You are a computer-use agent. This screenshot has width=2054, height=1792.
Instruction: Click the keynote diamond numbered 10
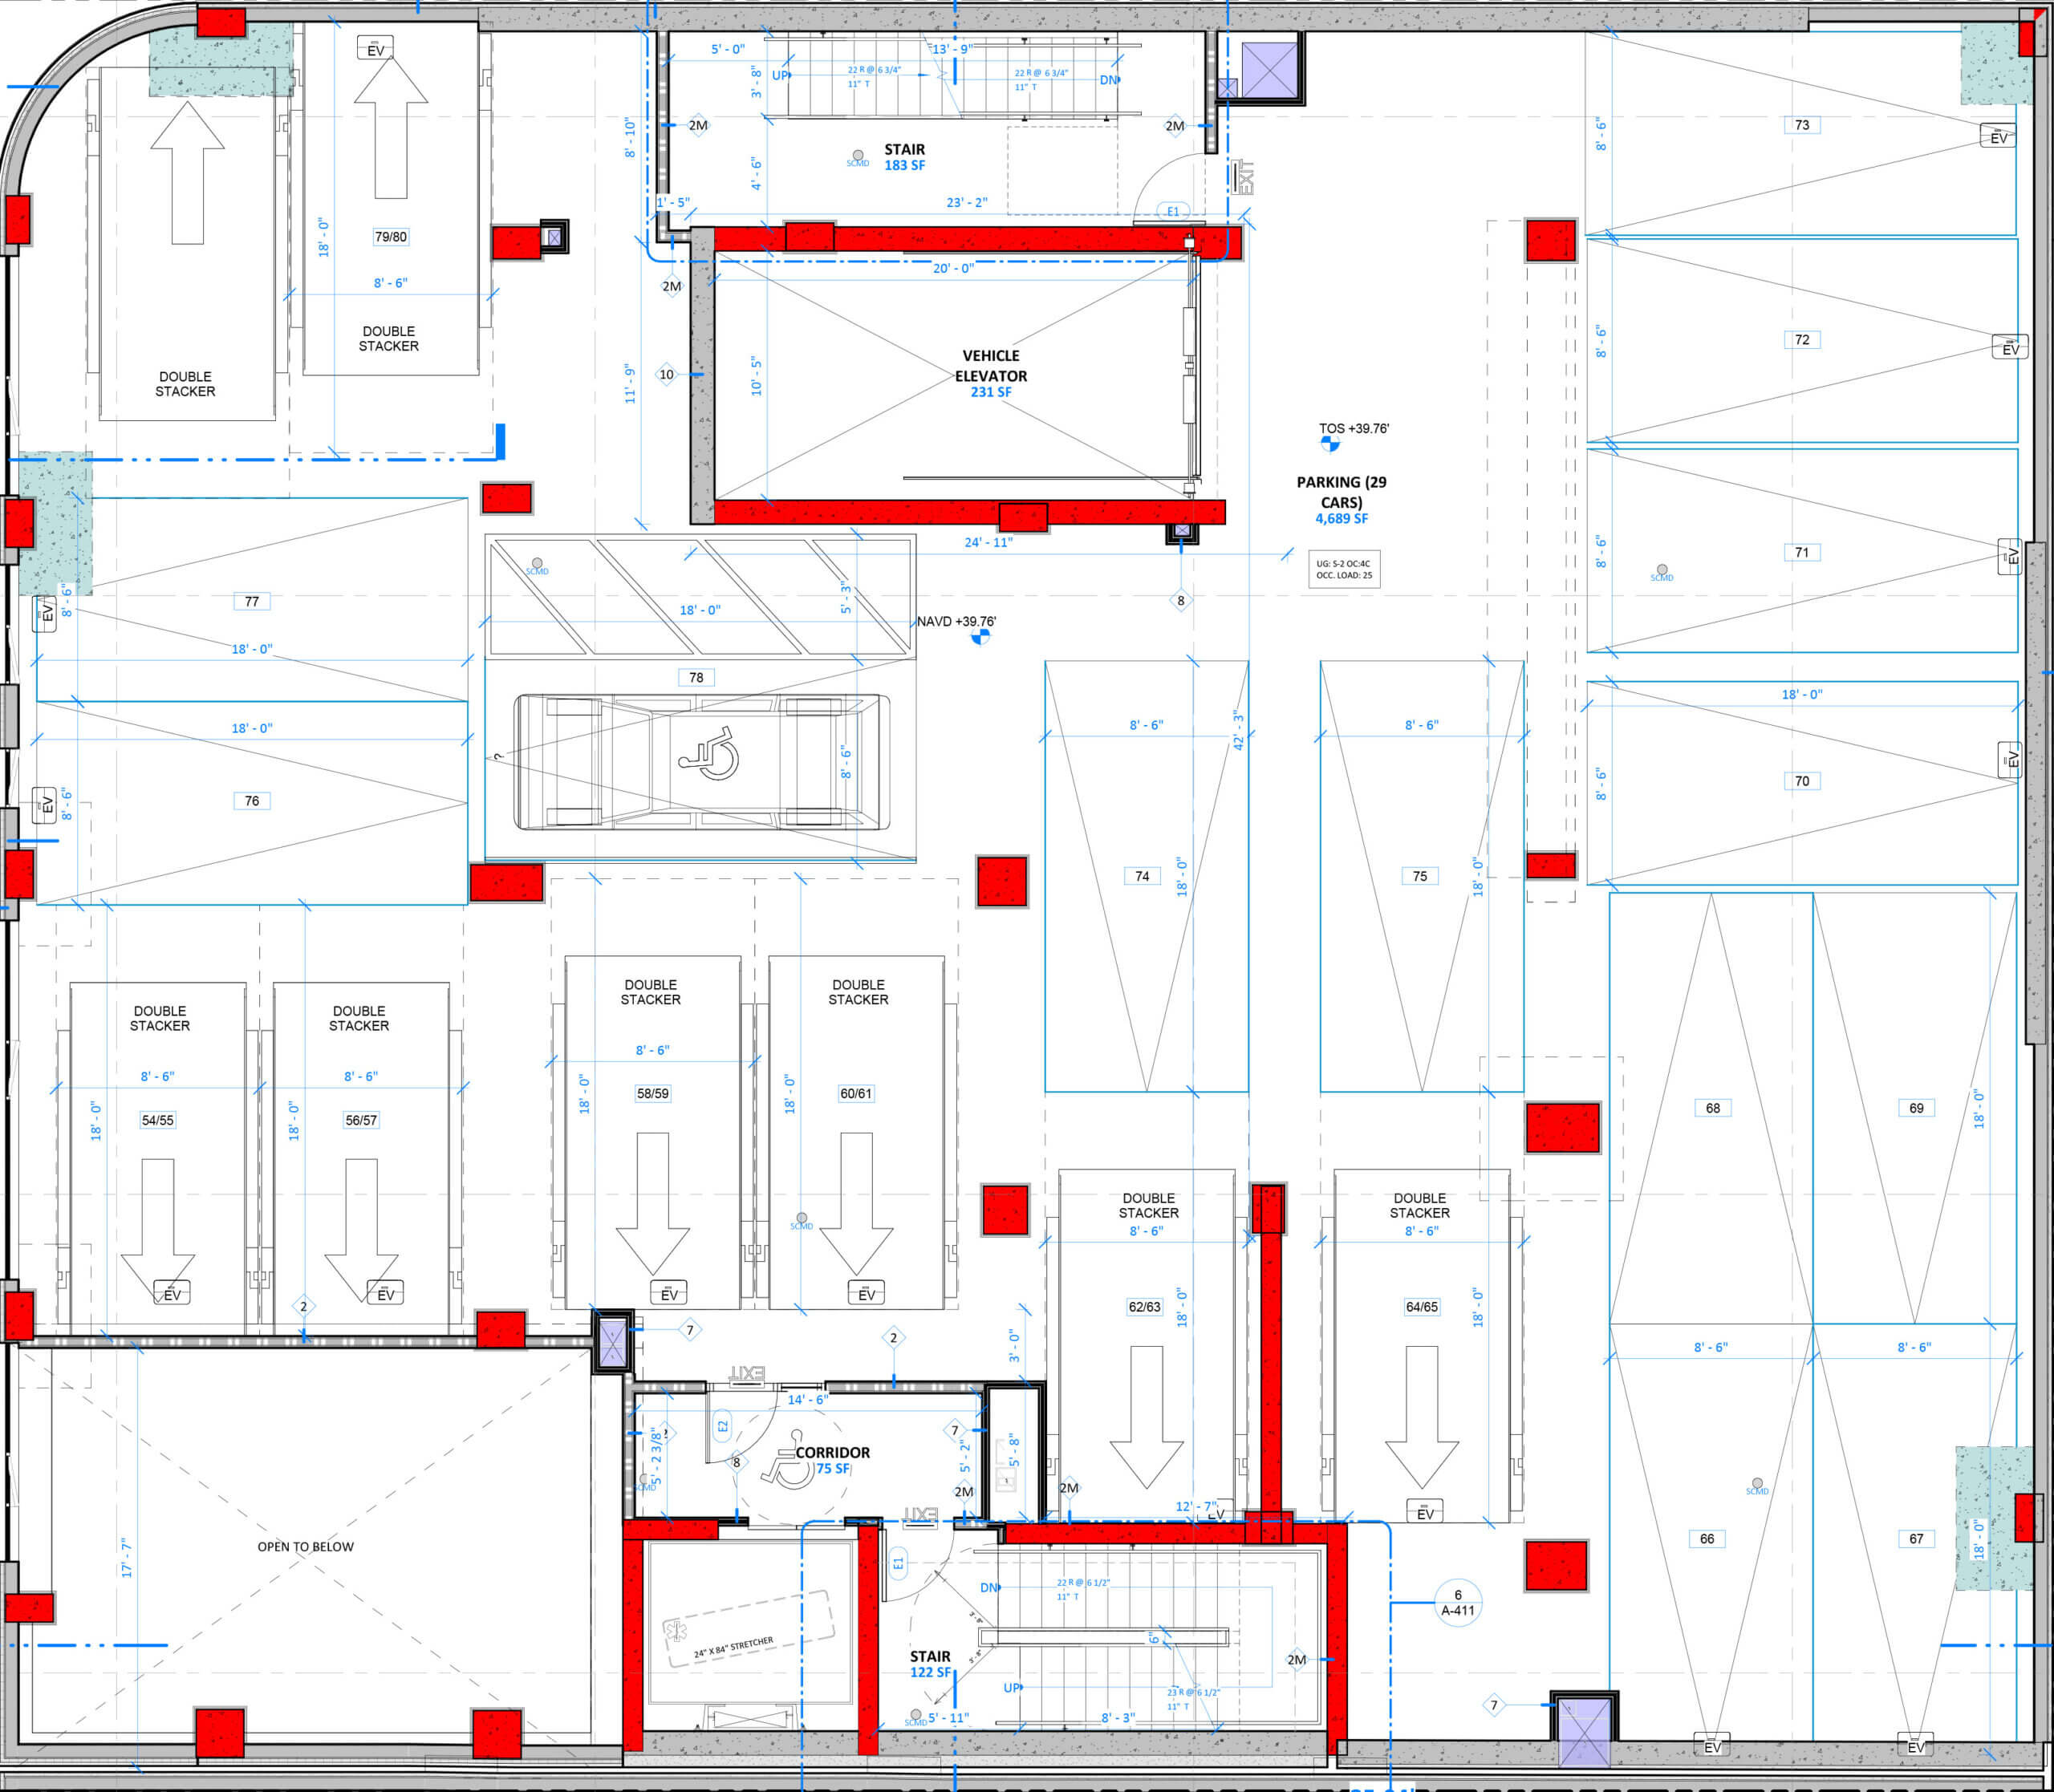pos(666,375)
